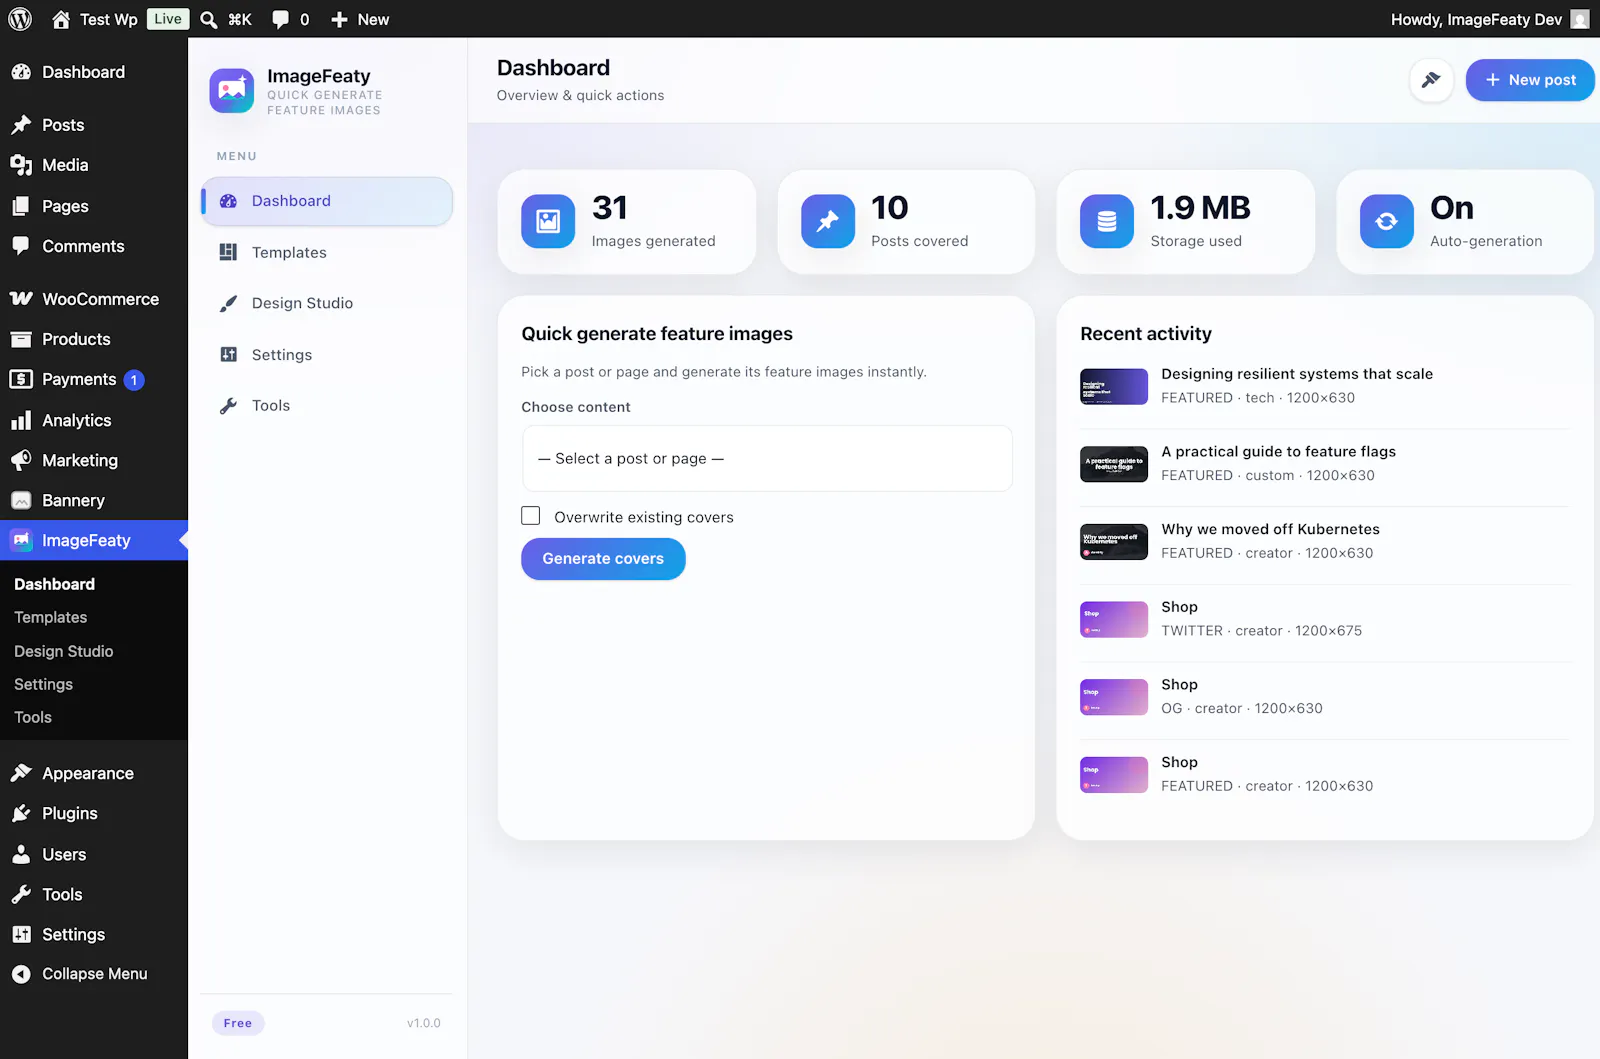Open the Shop FEATURED activity thumbnail

click(1114, 775)
